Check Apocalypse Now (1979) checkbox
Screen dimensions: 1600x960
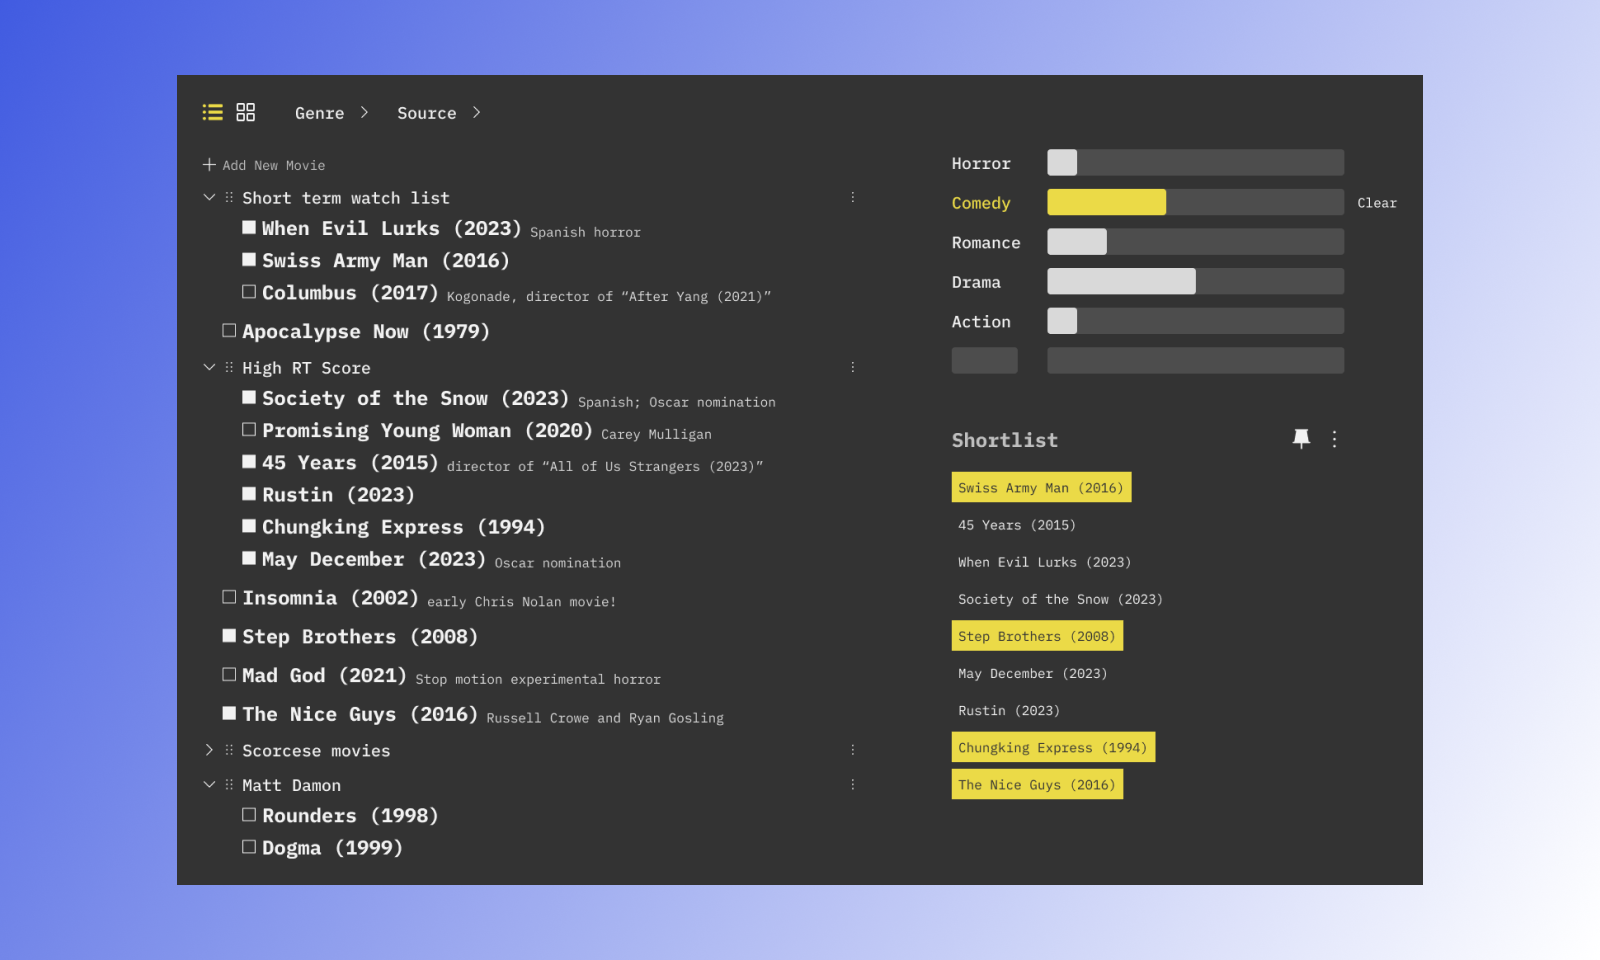[229, 330]
